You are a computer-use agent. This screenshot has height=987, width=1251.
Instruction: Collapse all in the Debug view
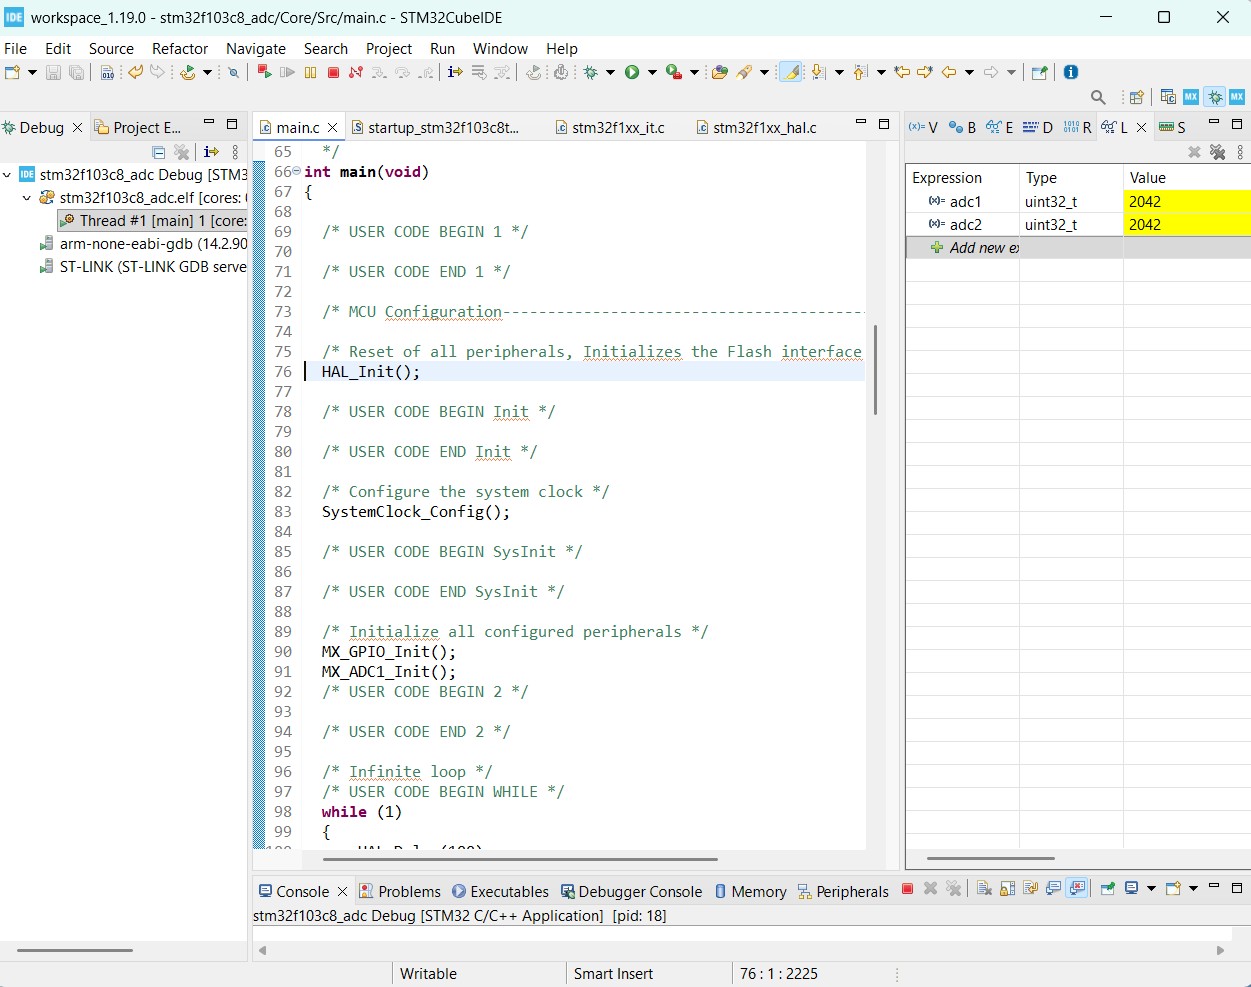coord(158,152)
